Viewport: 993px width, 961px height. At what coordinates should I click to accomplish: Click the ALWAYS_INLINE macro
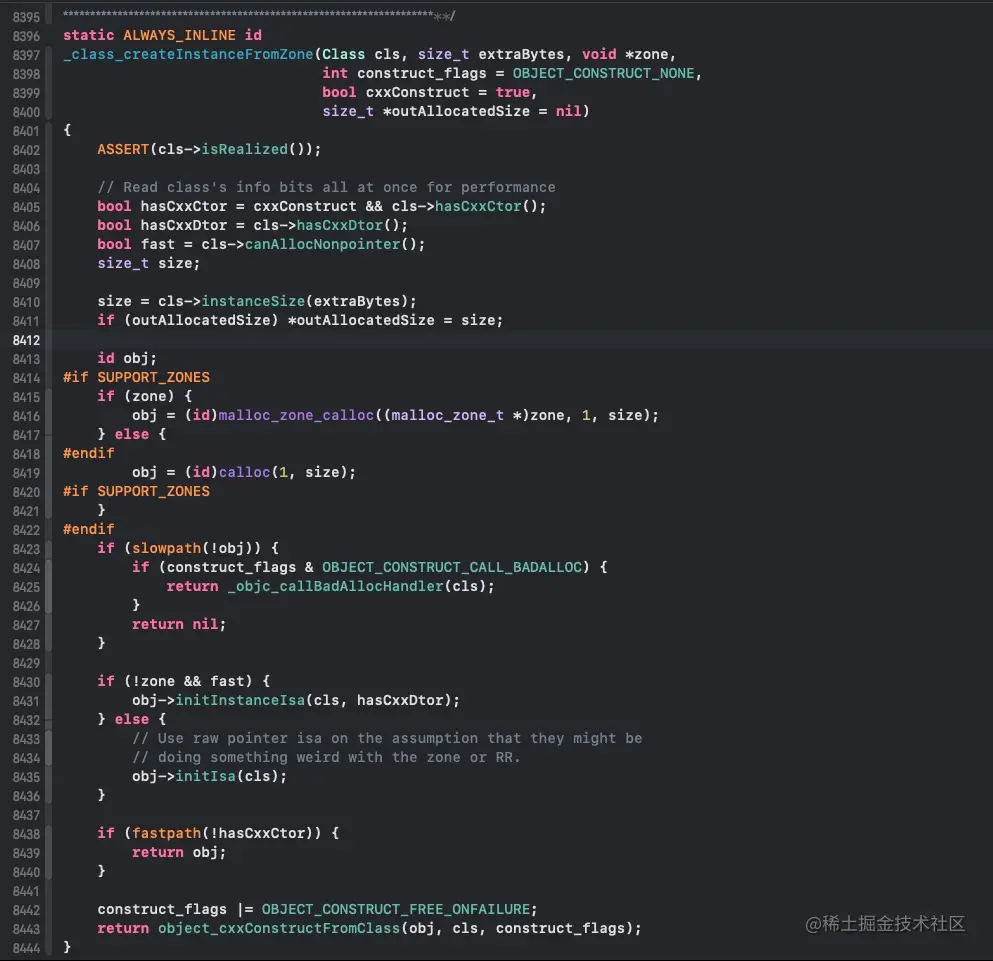pos(179,35)
